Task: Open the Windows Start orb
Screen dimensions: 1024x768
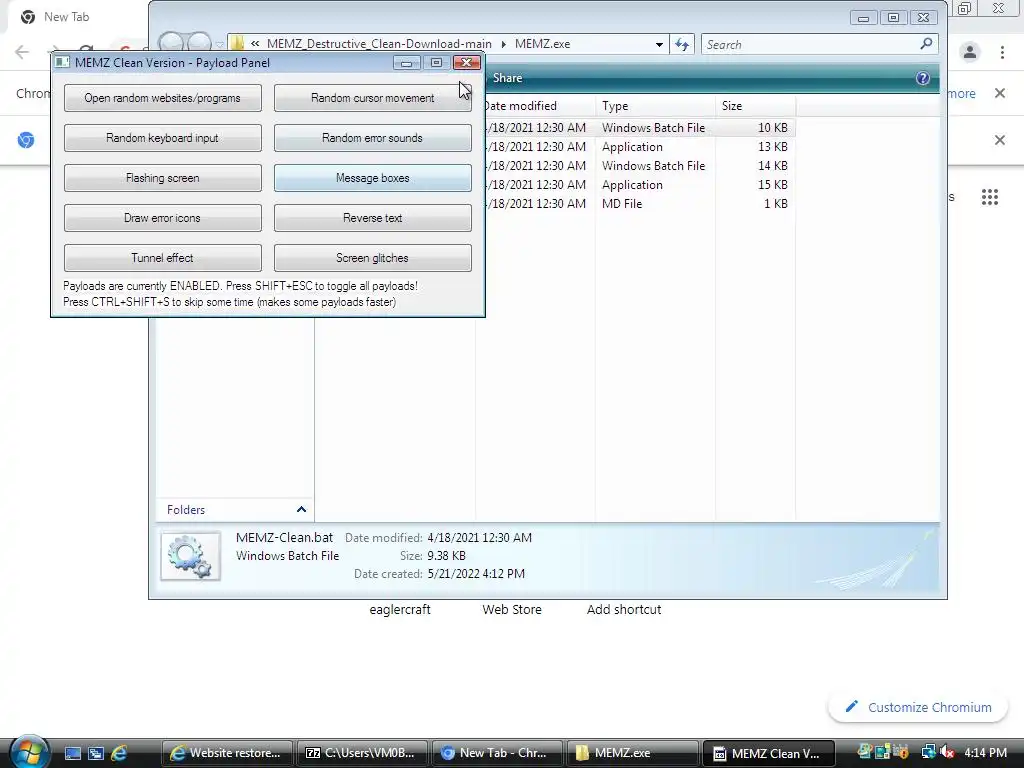Action: coord(29,752)
